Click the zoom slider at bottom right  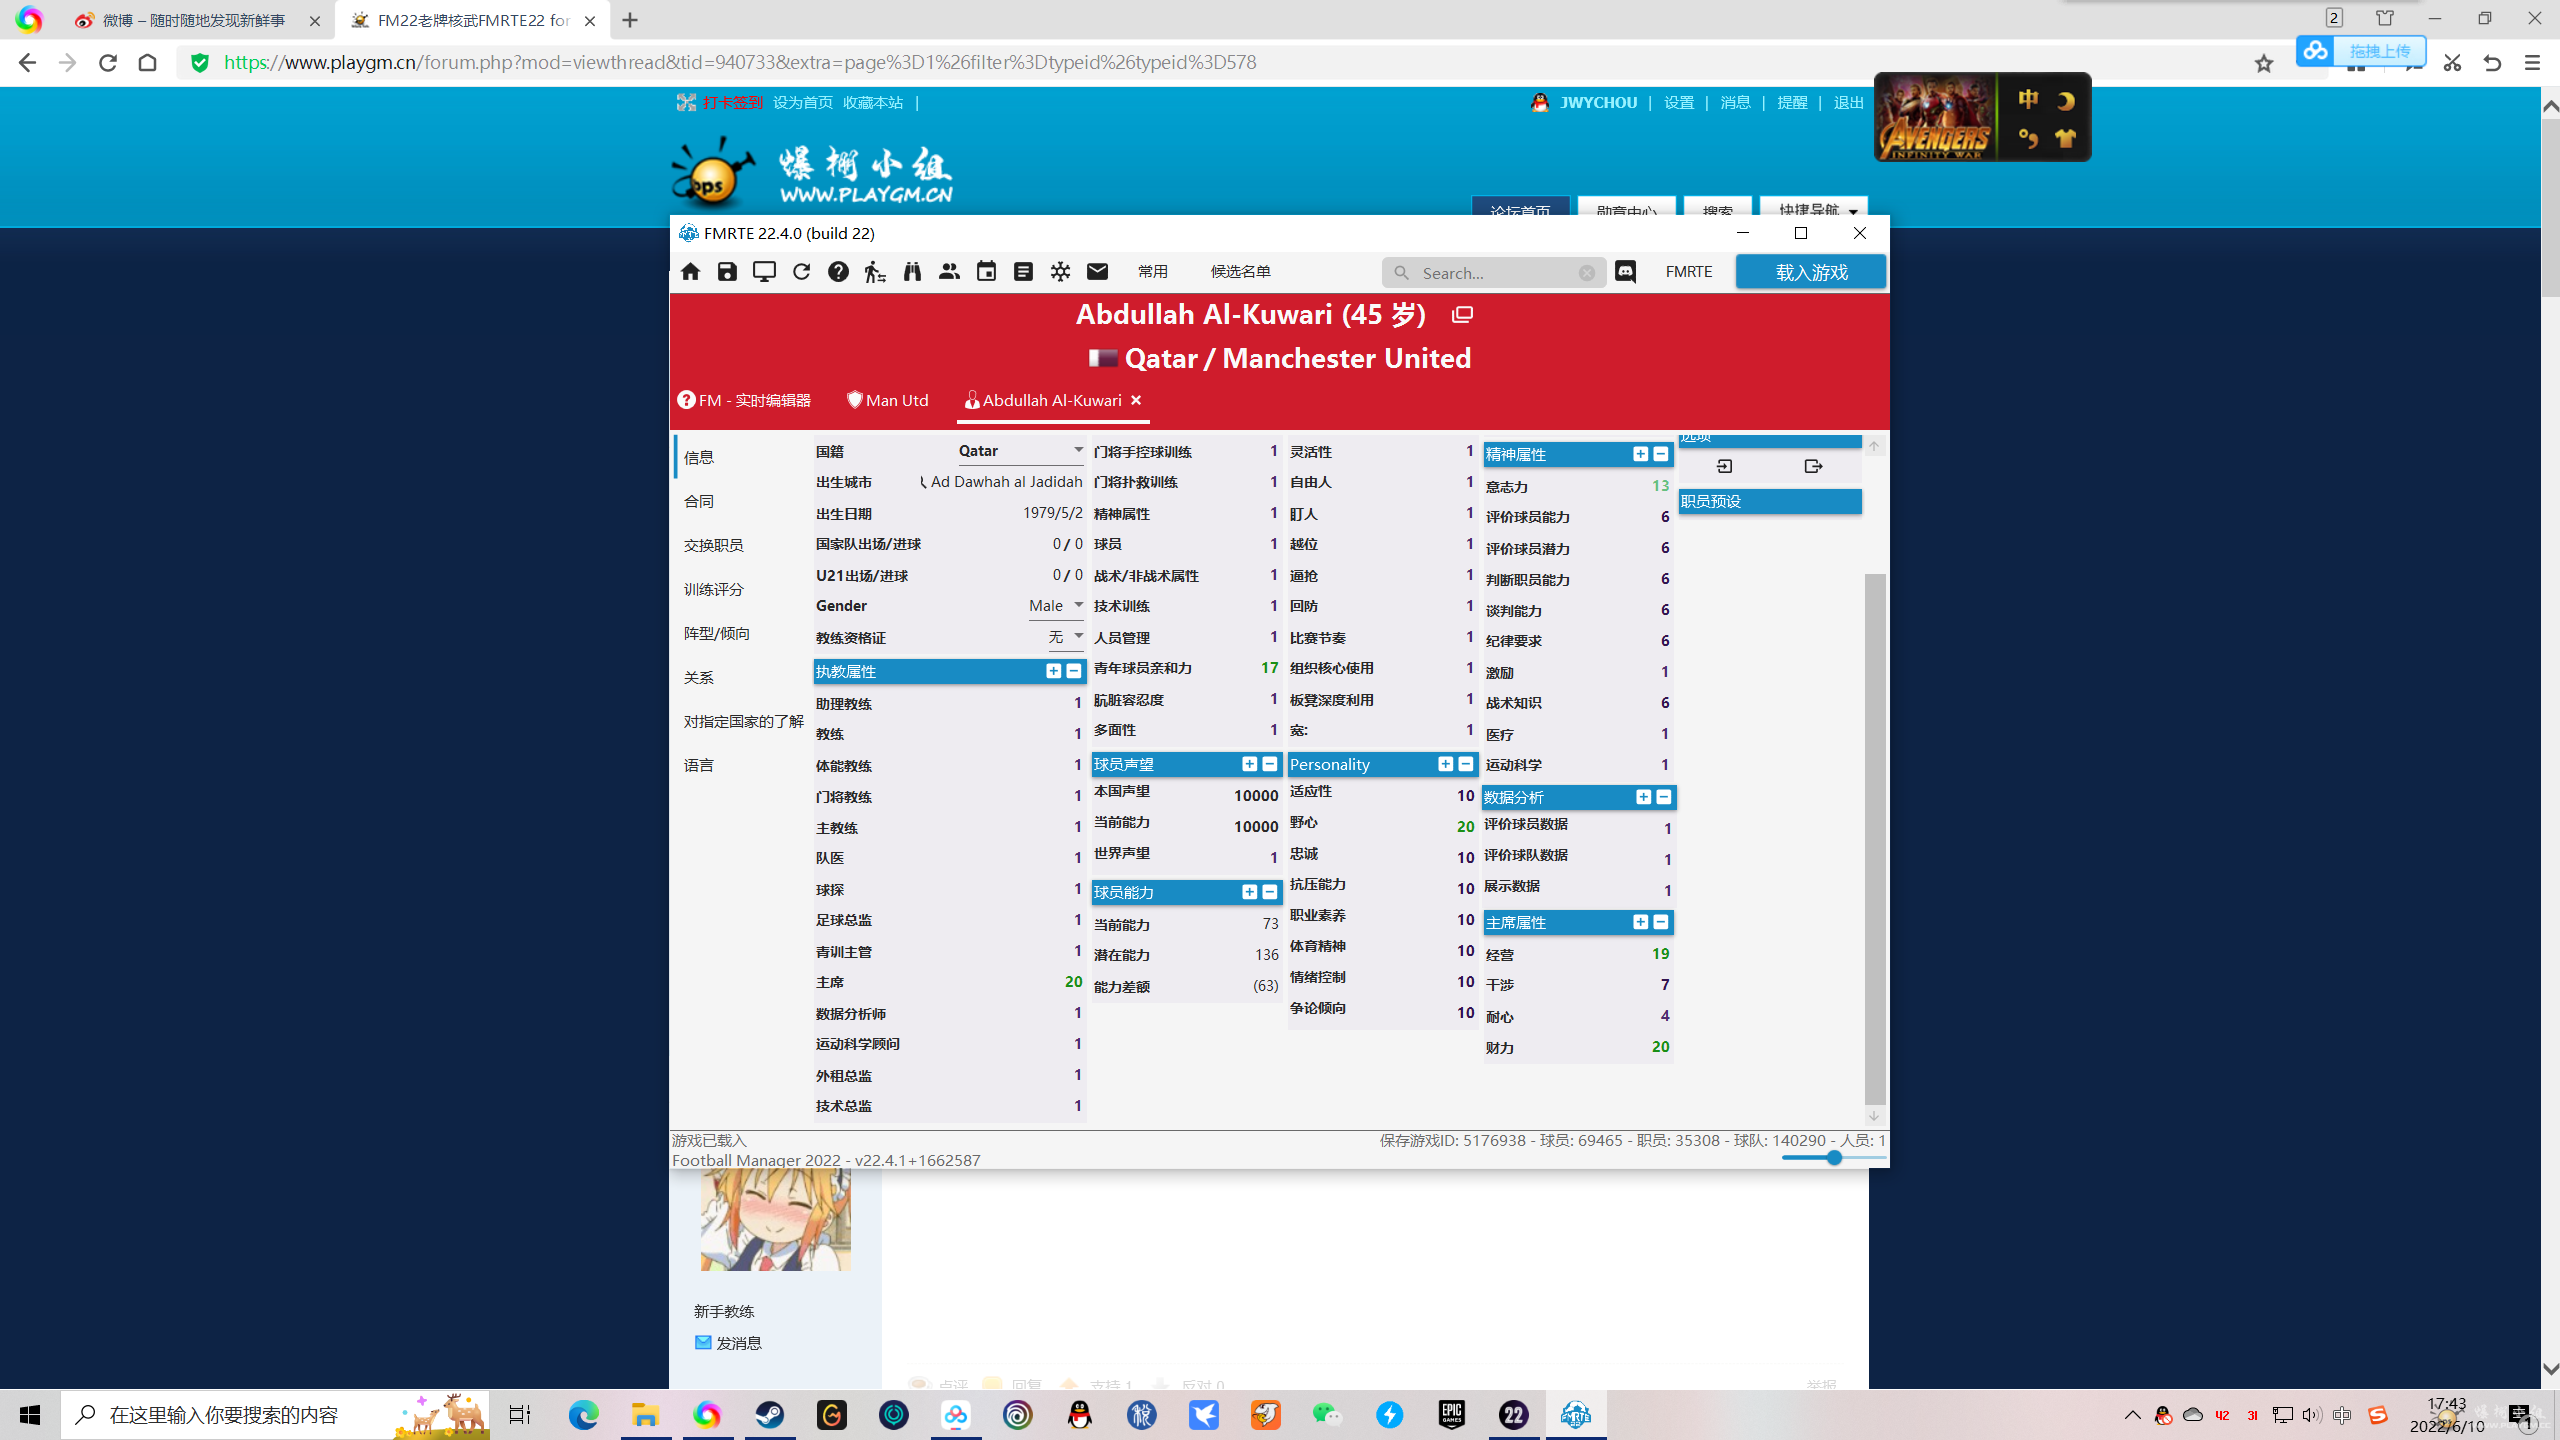(x=1833, y=1157)
